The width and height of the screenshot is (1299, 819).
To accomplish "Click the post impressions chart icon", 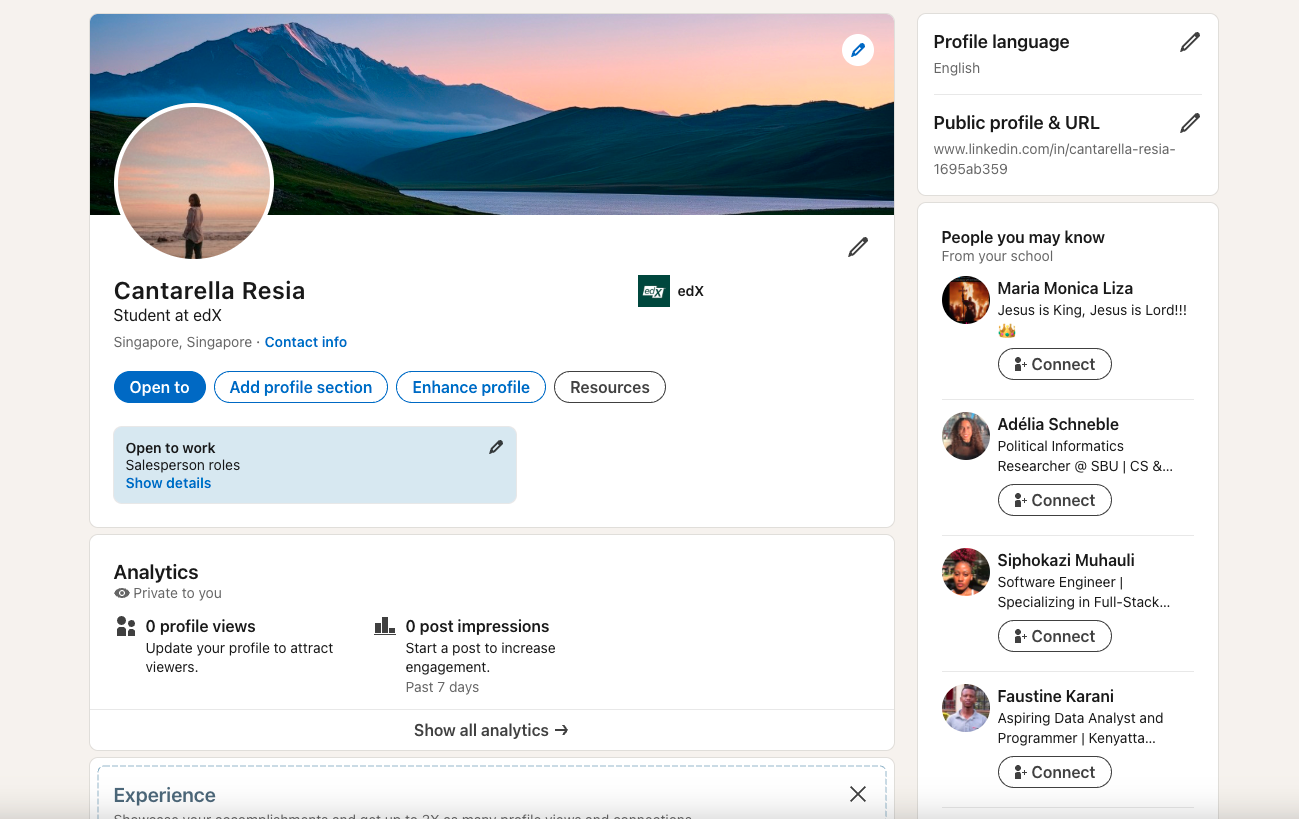I will [385, 624].
